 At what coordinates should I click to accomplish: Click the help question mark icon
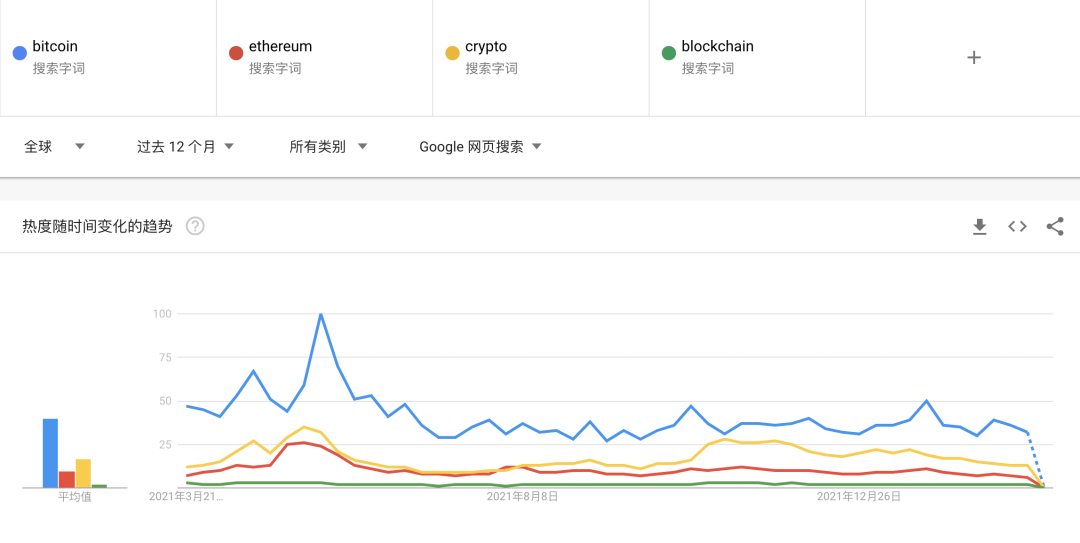[x=195, y=226]
